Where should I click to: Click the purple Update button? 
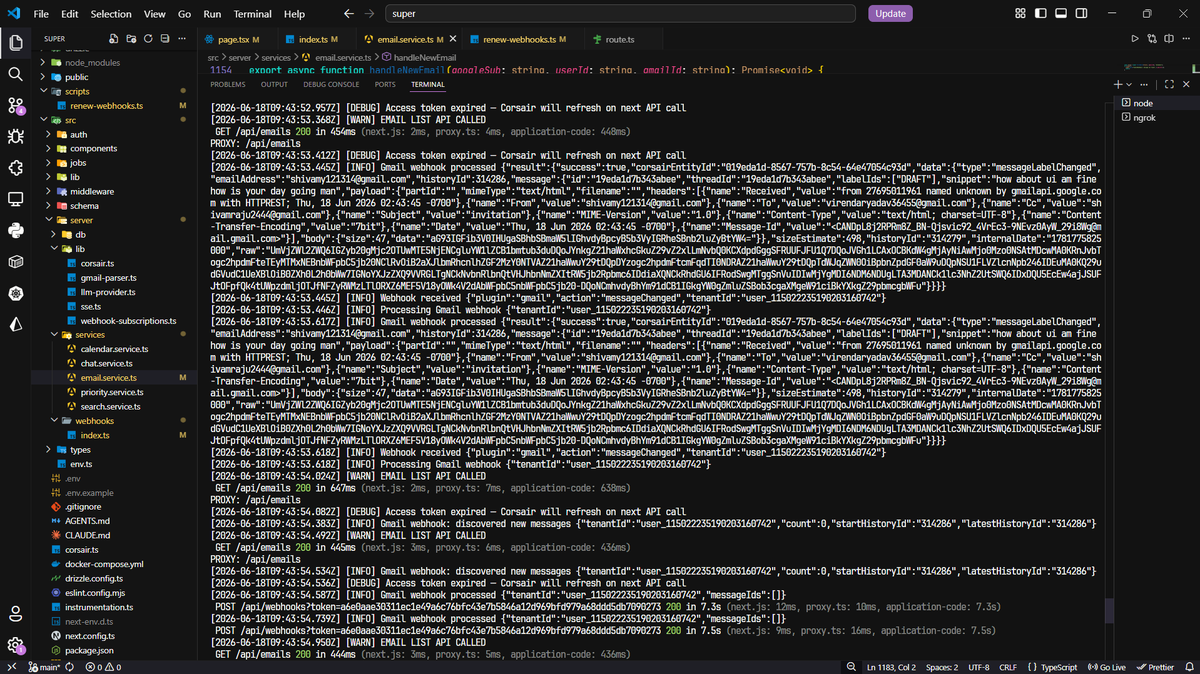(x=890, y=14)
